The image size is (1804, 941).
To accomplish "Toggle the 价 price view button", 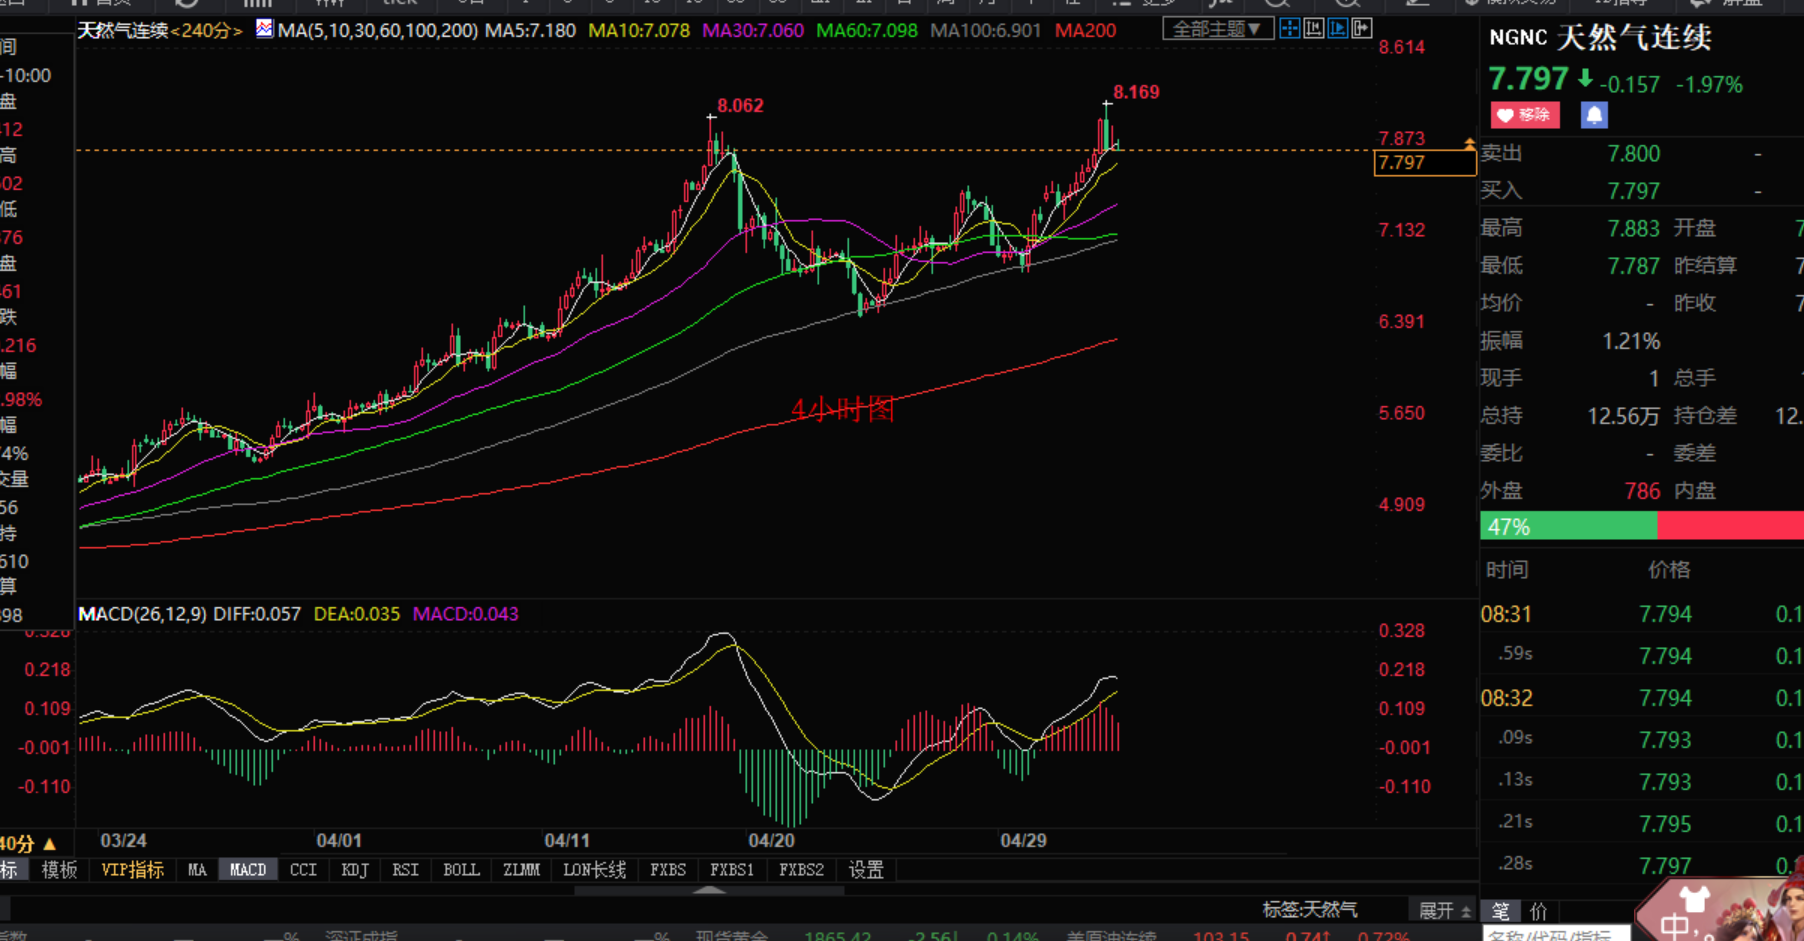I will point(1539,911).
